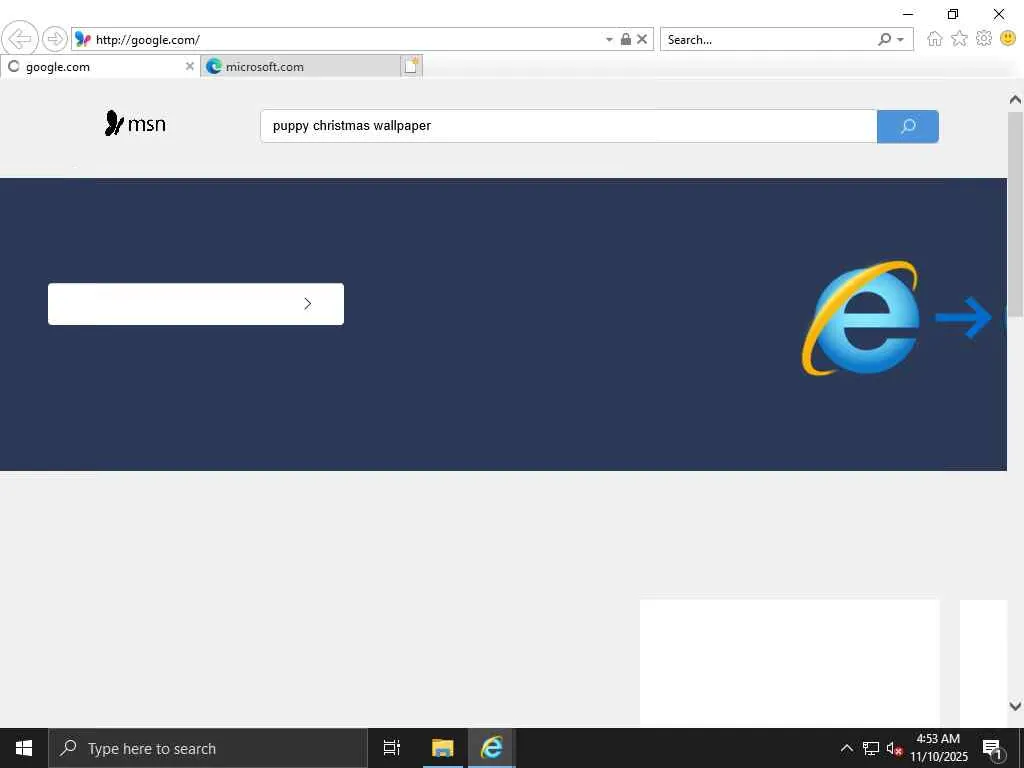Click the white banner button with chevron
1024x768 pixels.
pos(196,304)
